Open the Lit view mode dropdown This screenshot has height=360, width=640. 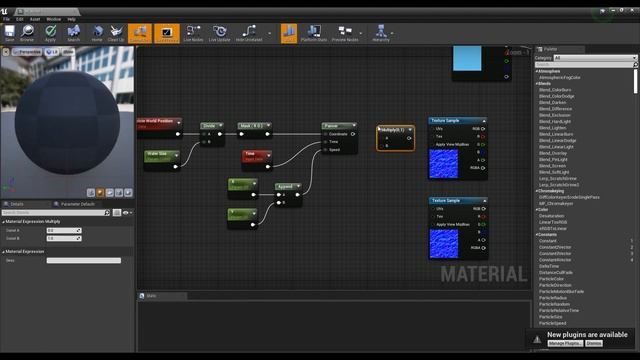point(52,52)
